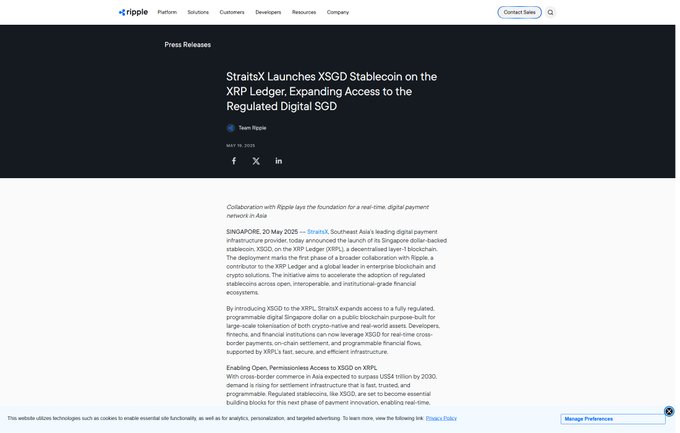Click Manage Preferences button

tap(612, 419)
